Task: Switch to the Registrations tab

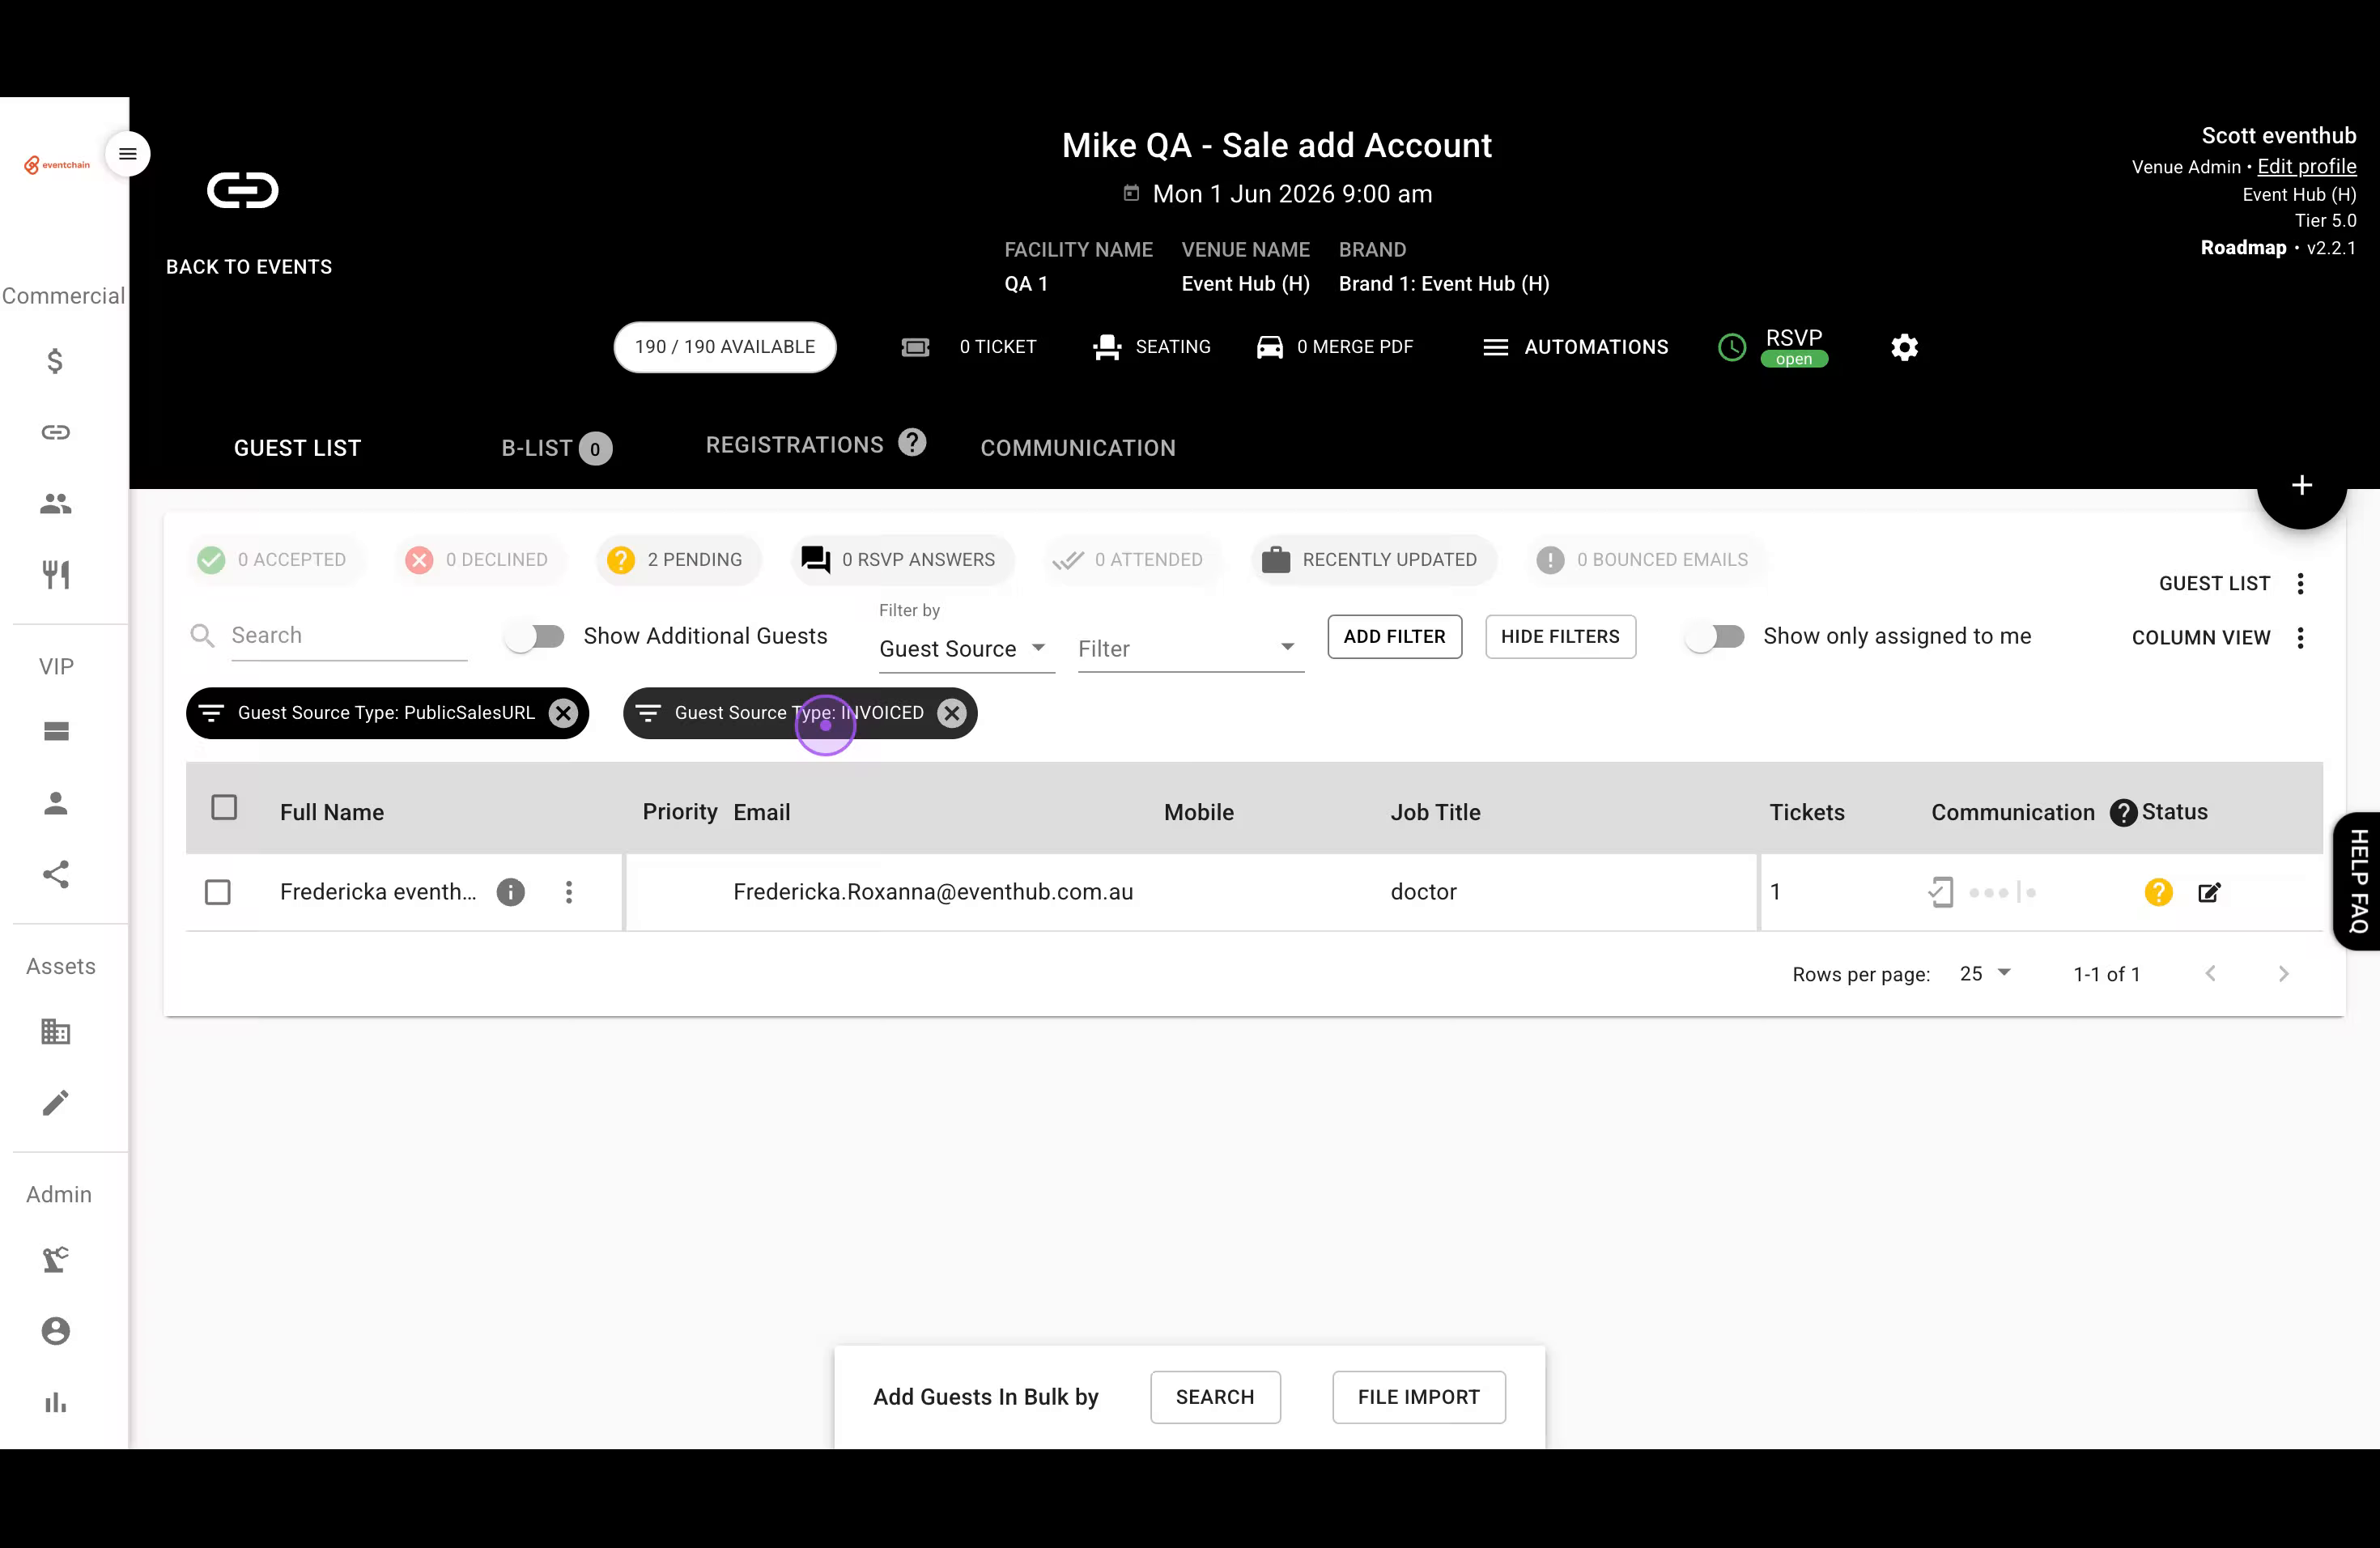Action: (795, 445)
